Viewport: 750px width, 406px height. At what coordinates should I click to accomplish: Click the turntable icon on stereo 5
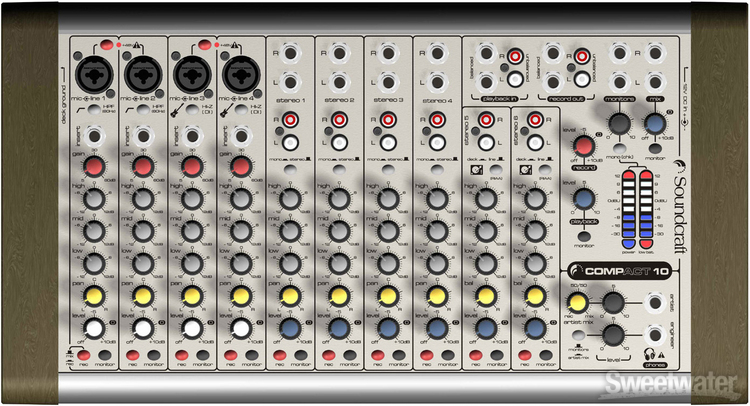[x=476, y=169]
